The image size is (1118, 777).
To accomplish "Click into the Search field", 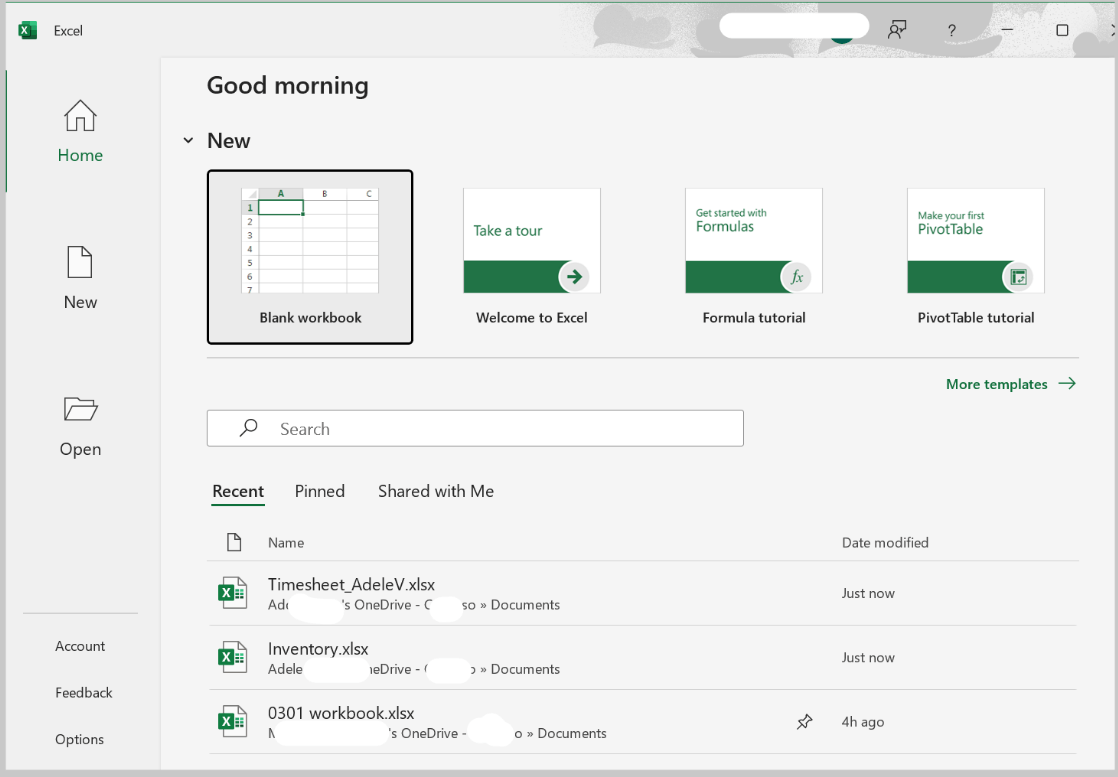I will coord(475,428).
